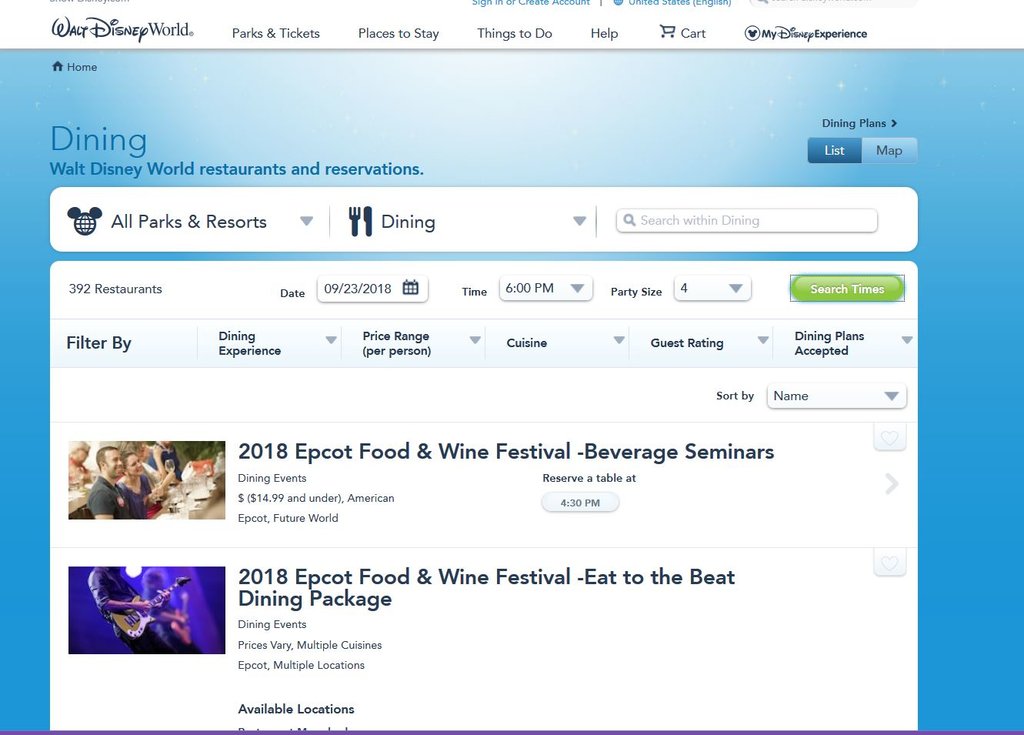Open Parks & Tickets menu
1024x735 pixels.
(276, 33)
